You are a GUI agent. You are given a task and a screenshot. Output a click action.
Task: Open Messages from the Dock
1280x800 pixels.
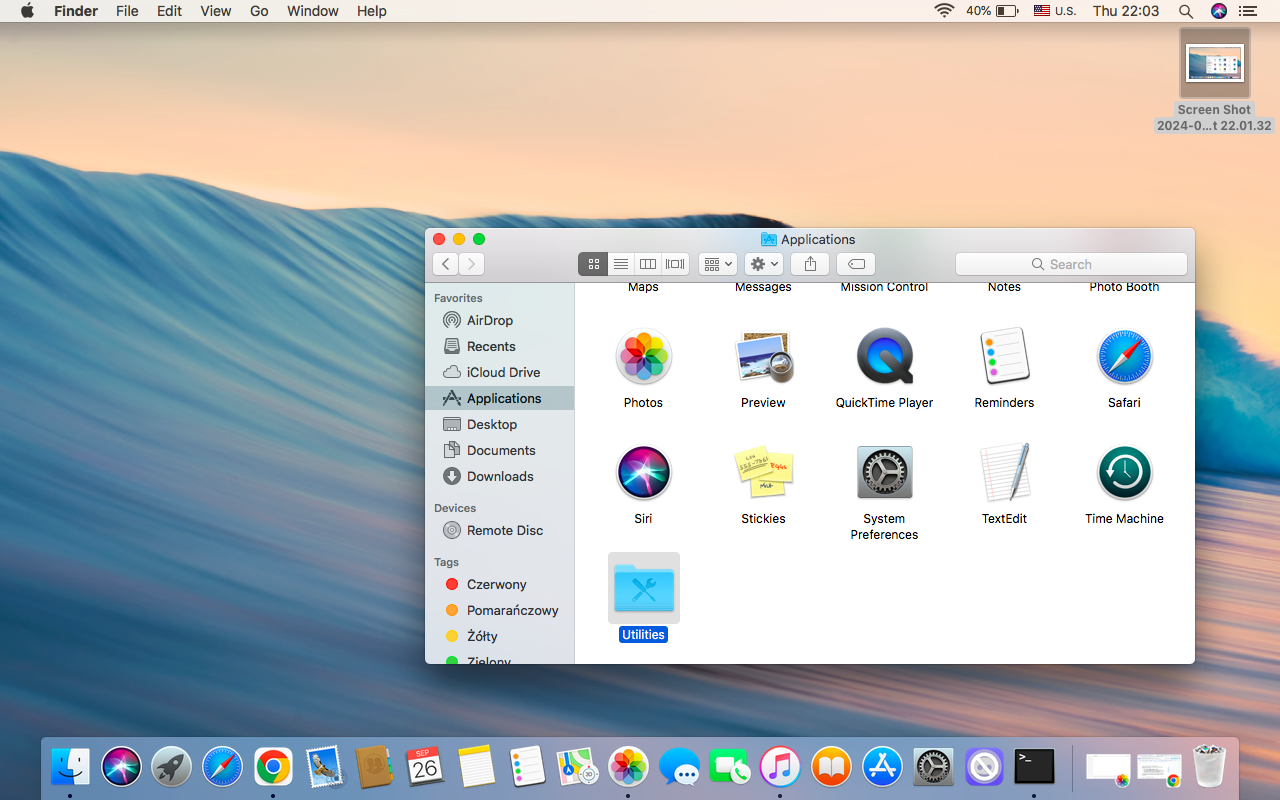coord(680,767)
